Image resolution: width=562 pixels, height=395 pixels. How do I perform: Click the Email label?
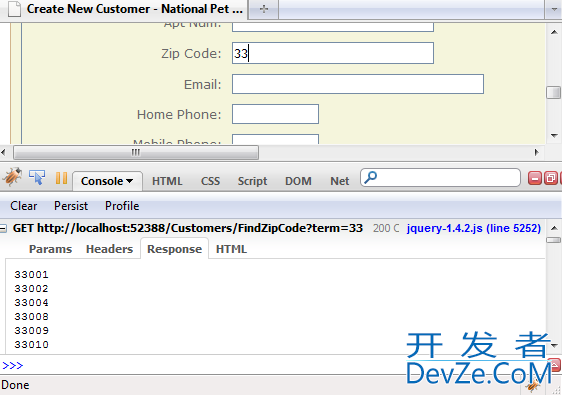[203, 85]
